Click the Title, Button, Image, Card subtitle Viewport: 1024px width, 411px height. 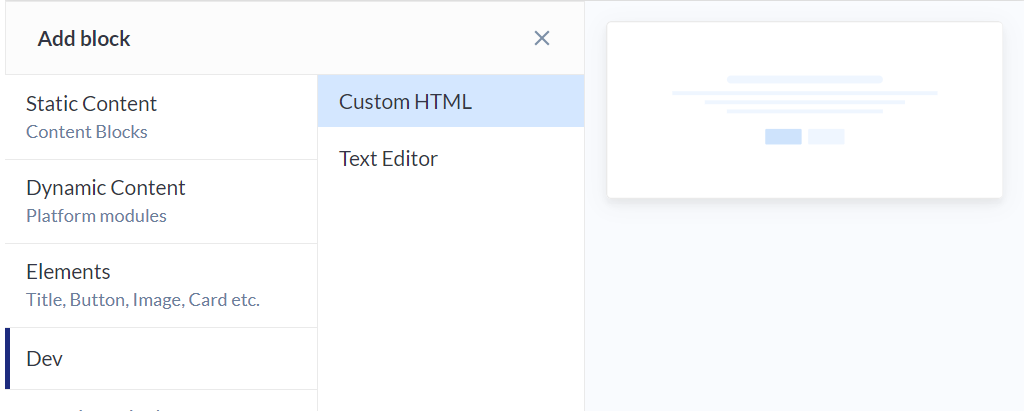click(143, 300)
